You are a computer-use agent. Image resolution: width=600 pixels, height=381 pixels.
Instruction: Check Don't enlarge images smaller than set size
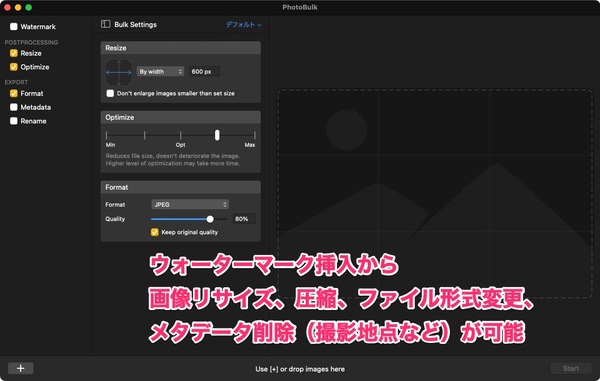tap(110, 93)
